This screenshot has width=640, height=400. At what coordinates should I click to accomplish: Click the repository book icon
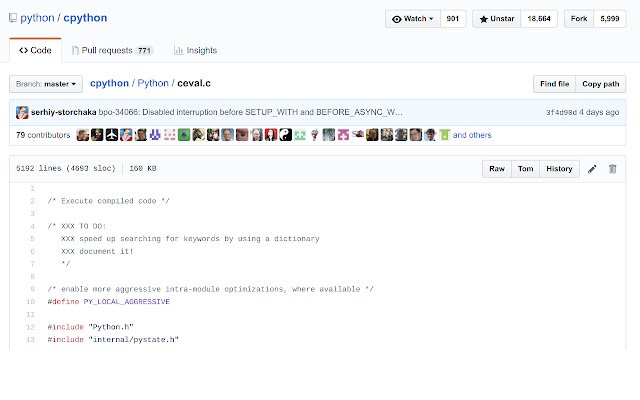pyautogui.click(x=13, y=18)
